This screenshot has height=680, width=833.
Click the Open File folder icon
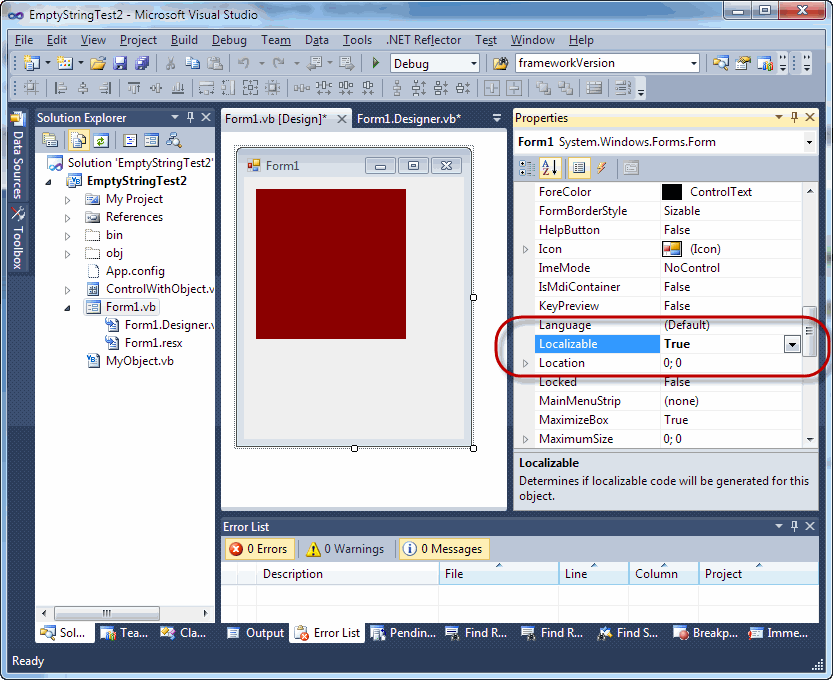pos(98,63)
